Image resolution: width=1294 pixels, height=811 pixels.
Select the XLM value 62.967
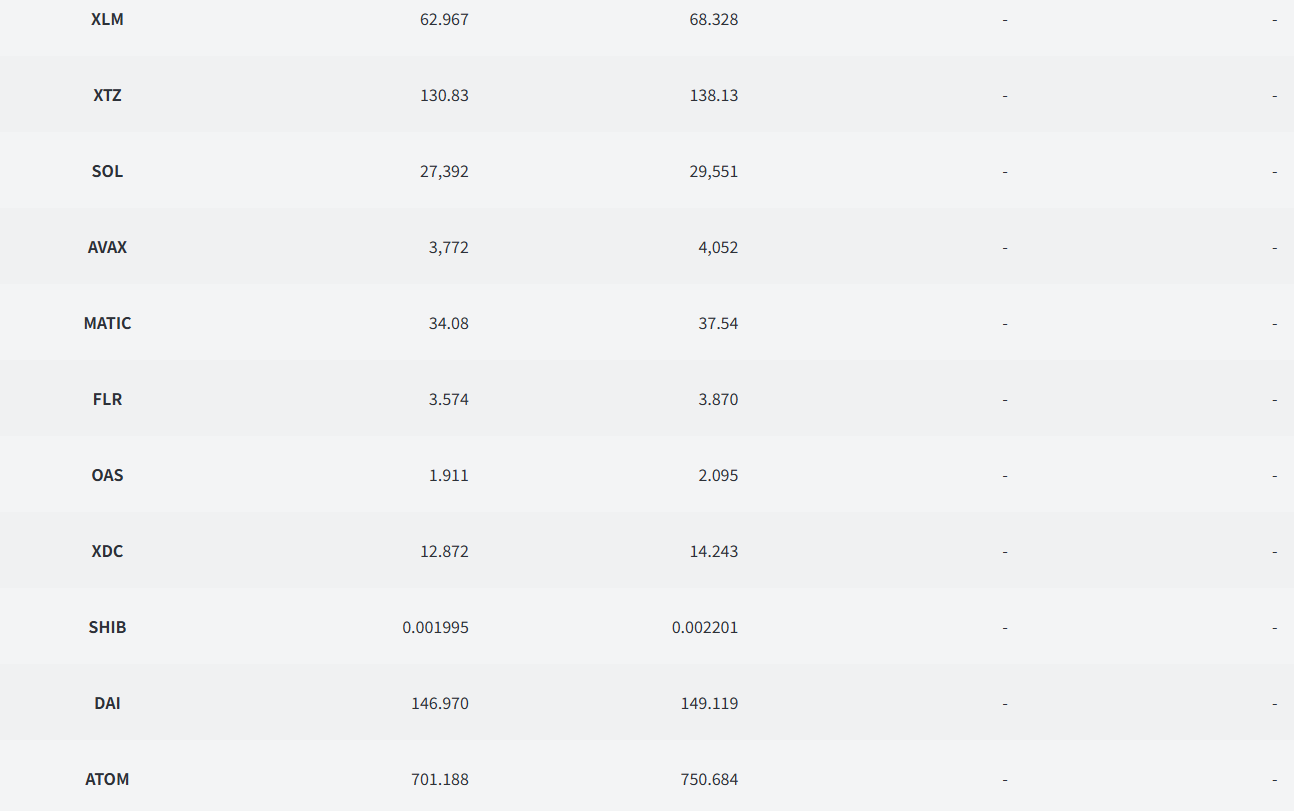point(444,19)
